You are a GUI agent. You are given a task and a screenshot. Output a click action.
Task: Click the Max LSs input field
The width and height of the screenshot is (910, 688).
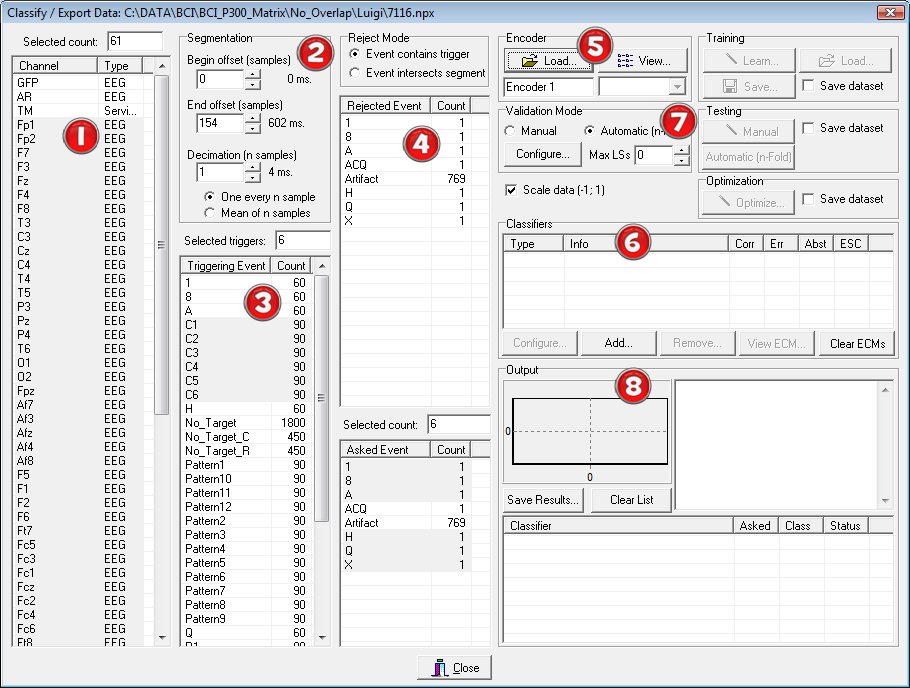tap(654, 155)
